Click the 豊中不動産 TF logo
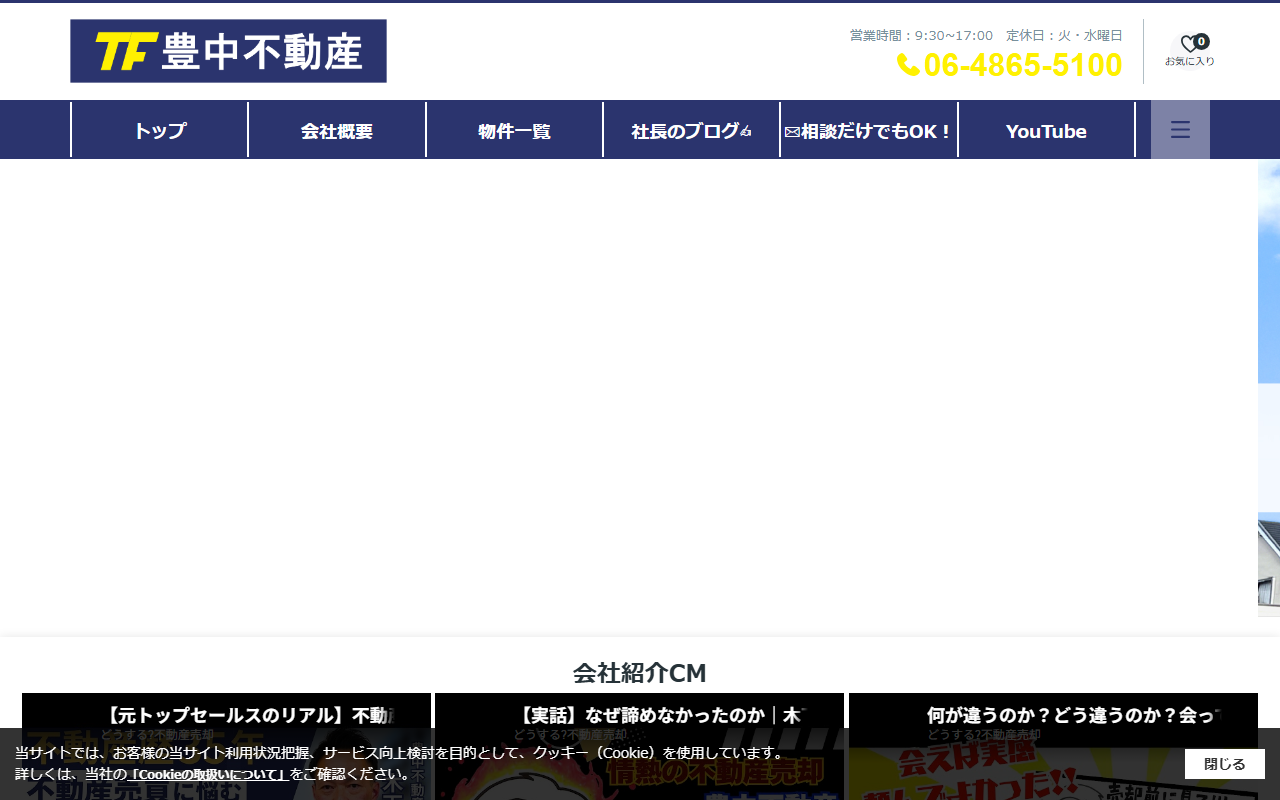Image resolution: width=1280 pixels, height=800 pixels. [228, 51]
